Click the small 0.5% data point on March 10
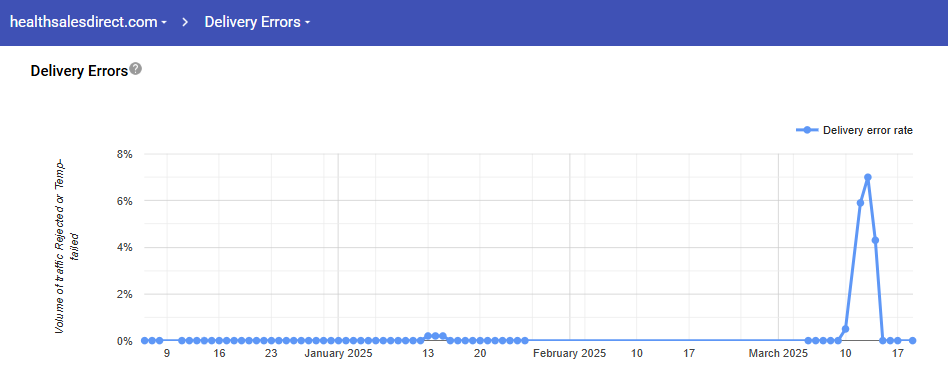Image resolution: width=948 pixels, height=384 pixels. point(845,329)
